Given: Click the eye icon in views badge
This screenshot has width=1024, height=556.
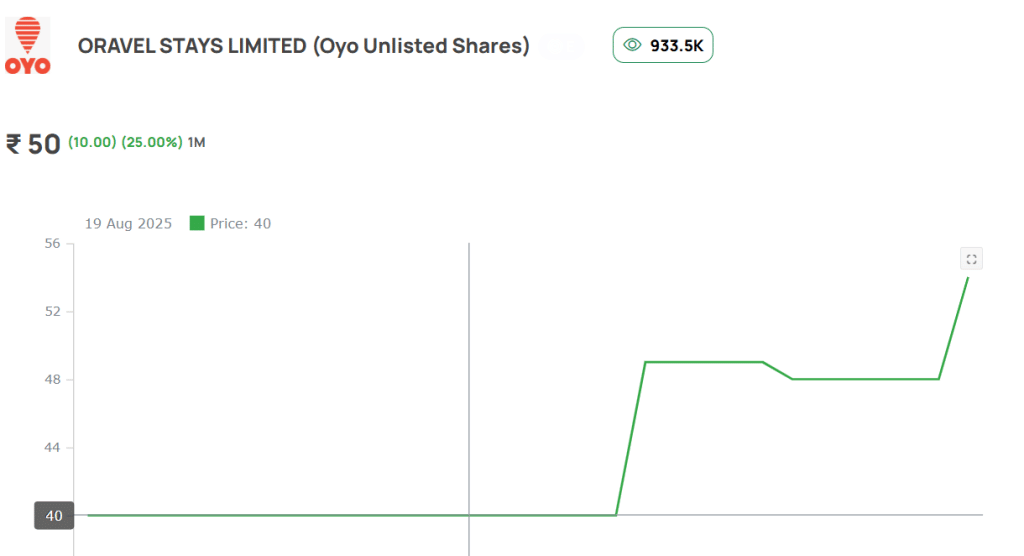Looking at the screenshot, I should [x=632, y=45].
